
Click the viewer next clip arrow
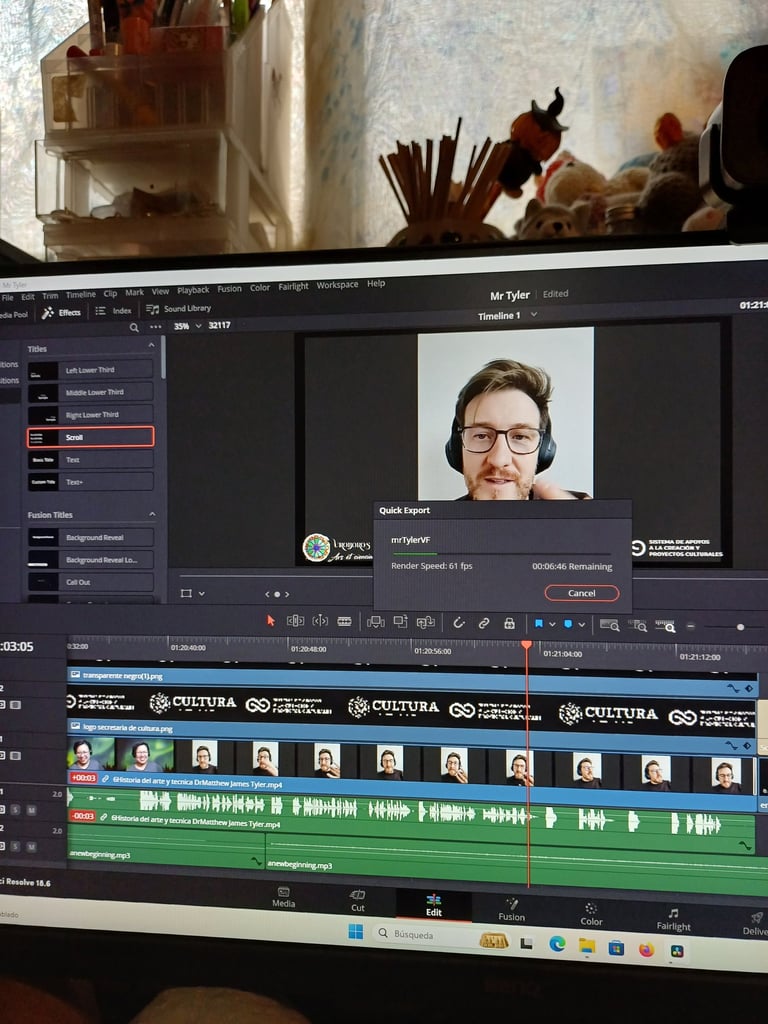(287, 594)
